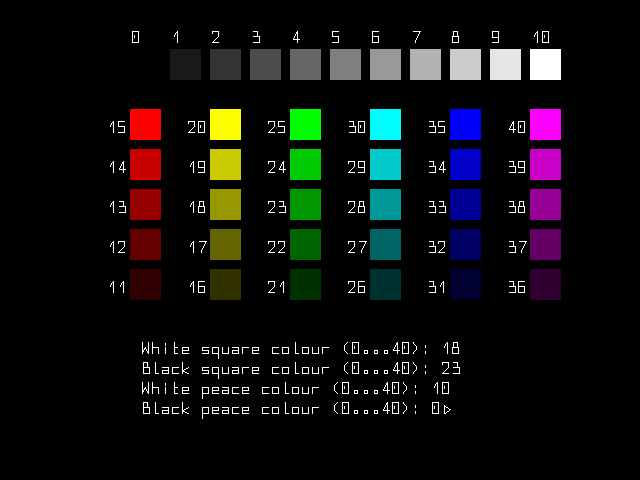Select the darkest gray swatch numbered 1
The height and width of the screenshot is (480, 640).
pos(185,65)
